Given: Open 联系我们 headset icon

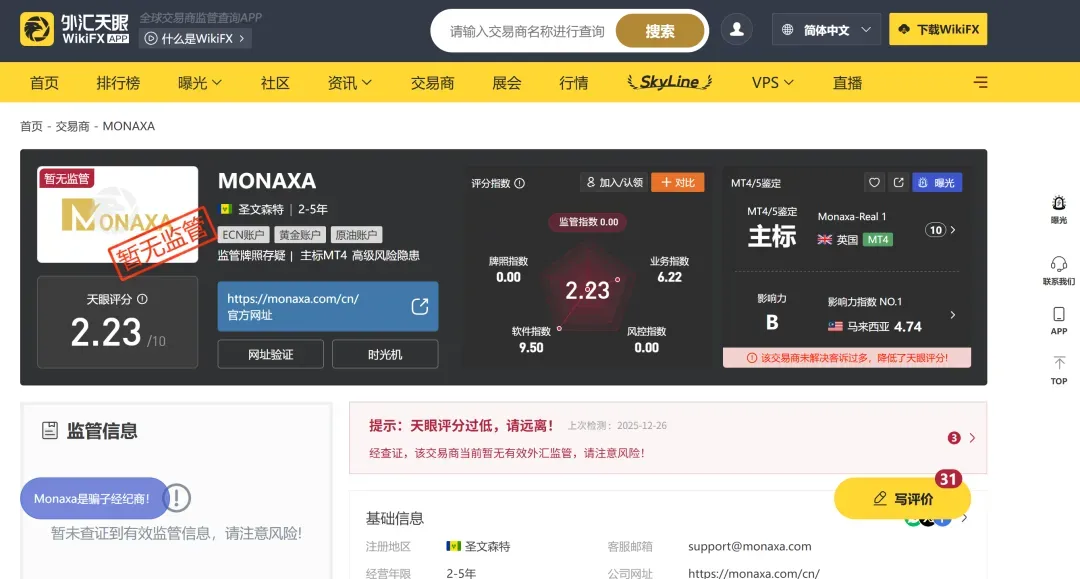Looking at the screenshot, I should [x=1059, y=271].
